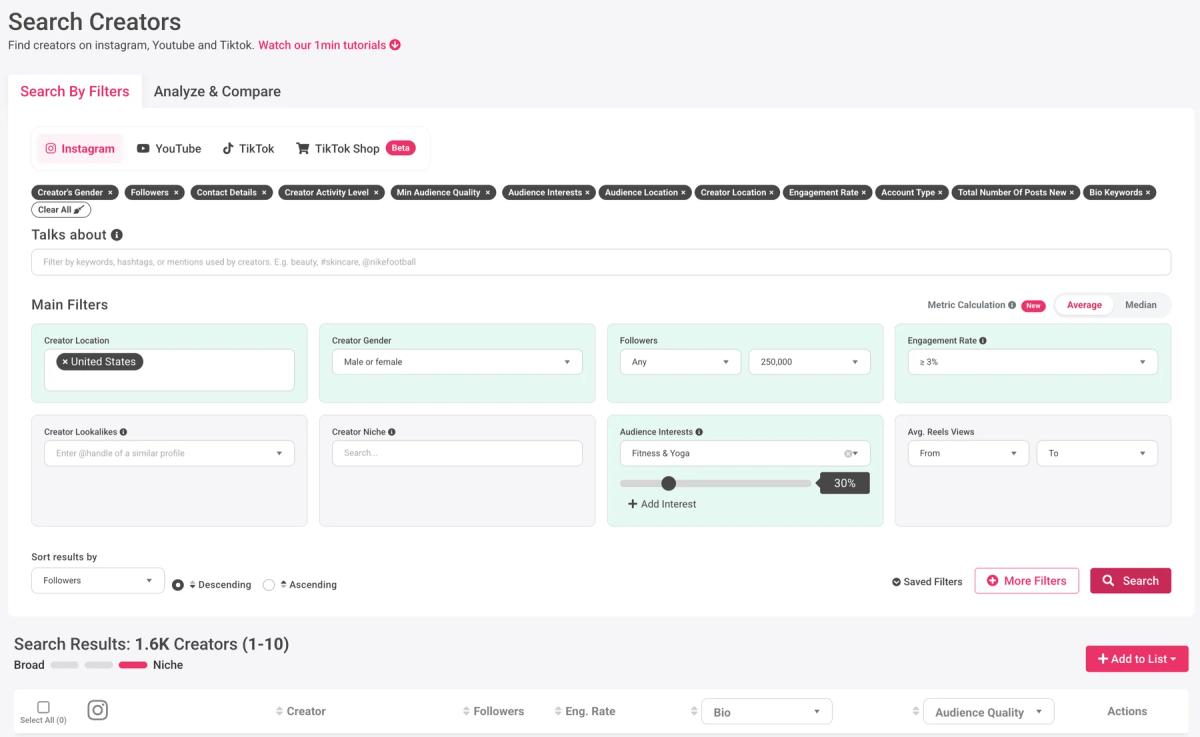
Task: Sort by the Bio column arrows
Action: (694, 712)
